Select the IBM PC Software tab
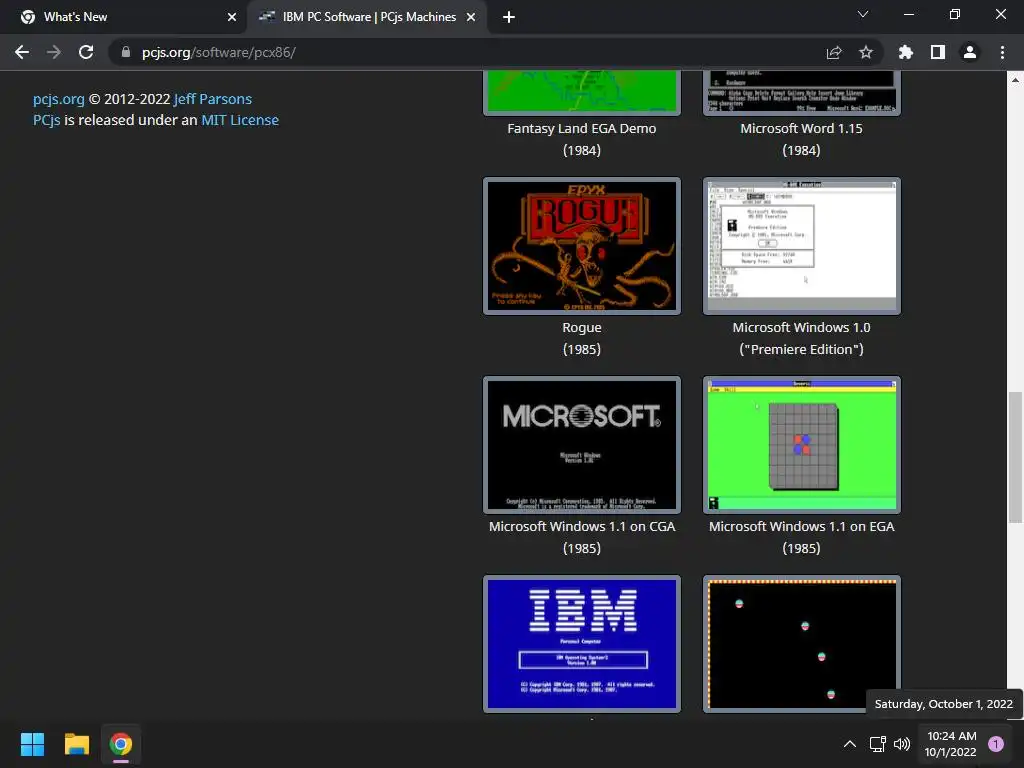Viewport: 1024px width, 768px height. 368,17
